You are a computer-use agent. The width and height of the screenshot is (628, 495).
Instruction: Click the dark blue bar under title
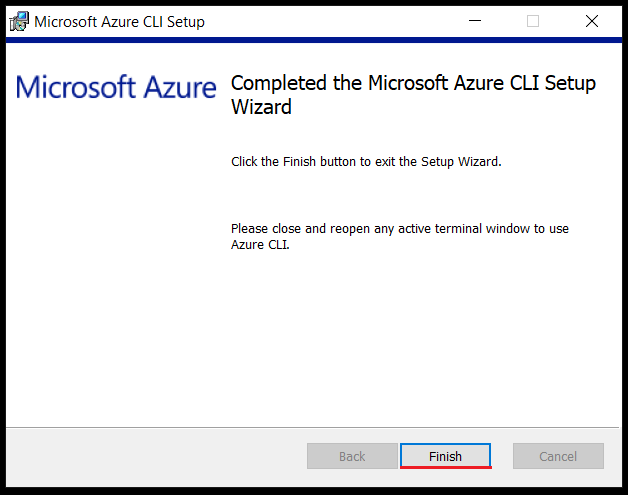coord(314,40)
